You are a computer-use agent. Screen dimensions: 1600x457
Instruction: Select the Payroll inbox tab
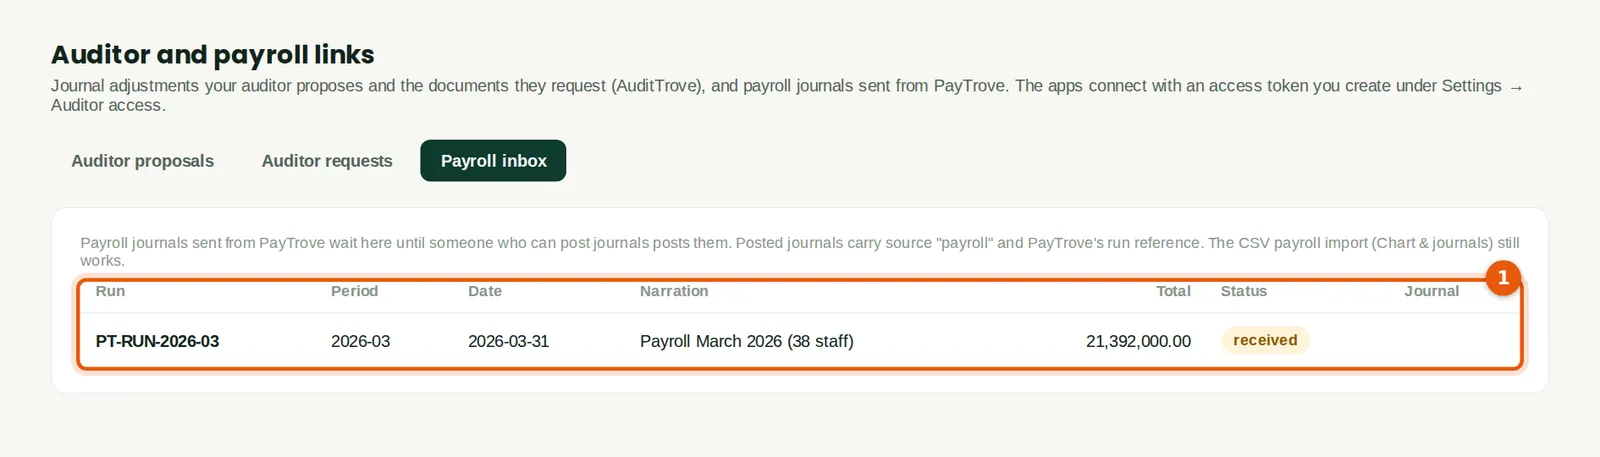tap(493, 161)
